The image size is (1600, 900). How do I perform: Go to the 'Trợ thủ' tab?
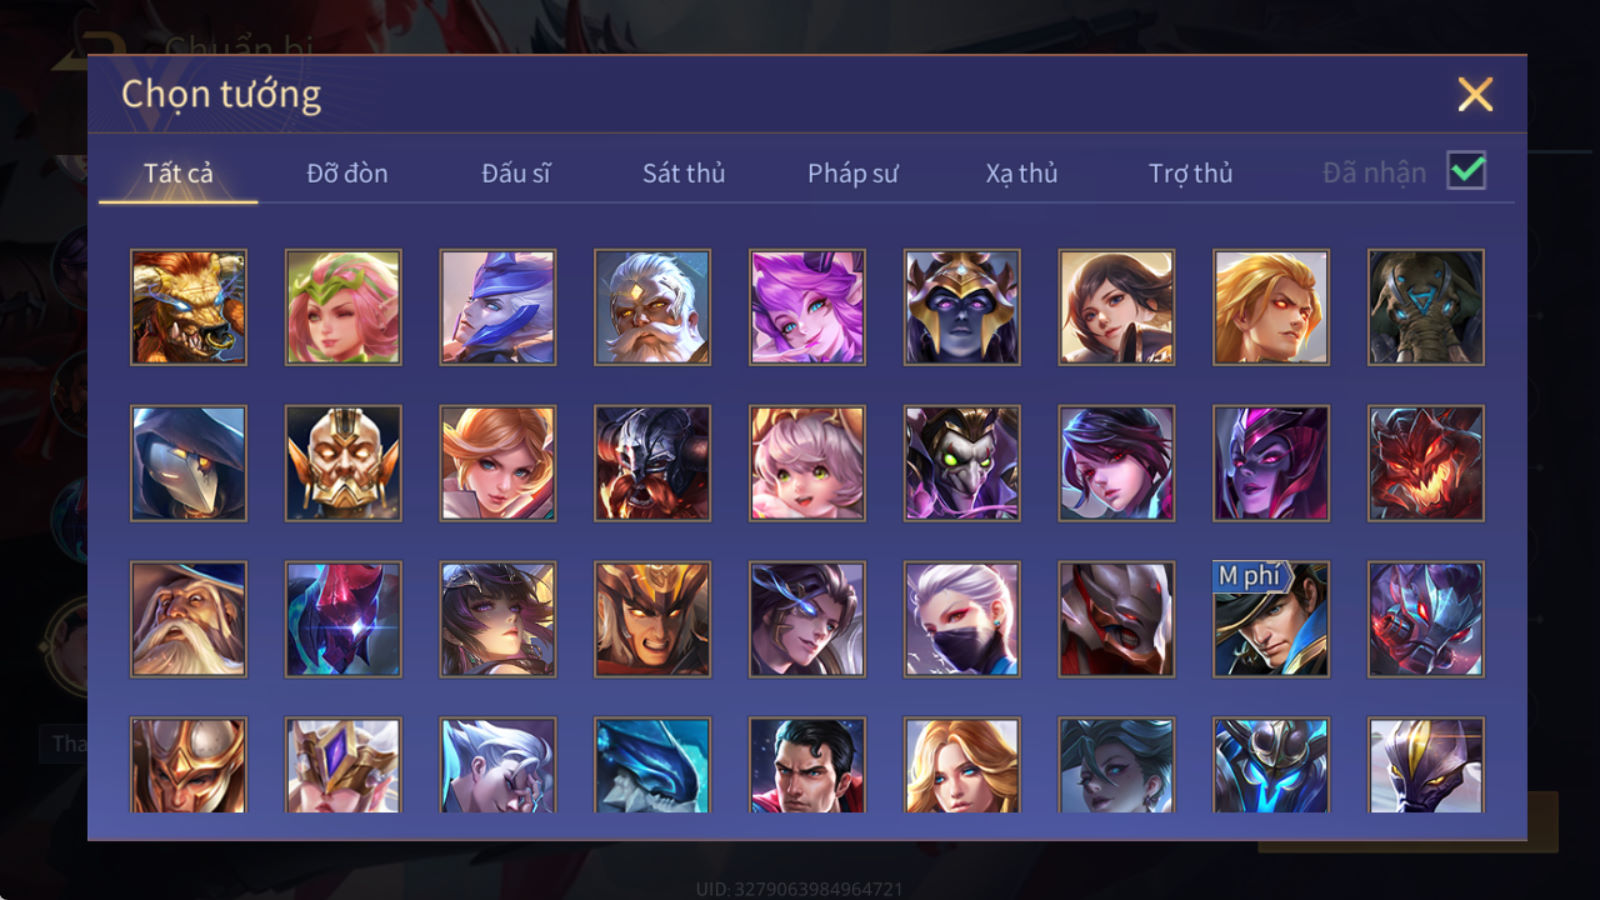coord(1190,173)
